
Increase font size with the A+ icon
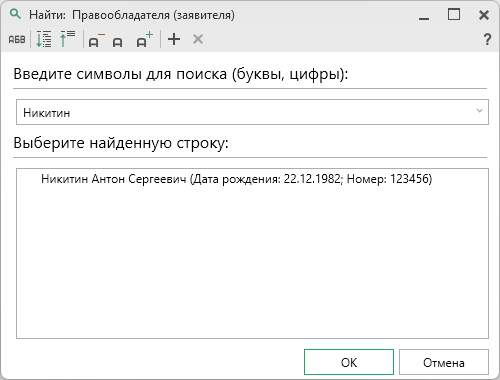(x=145, y=39)
